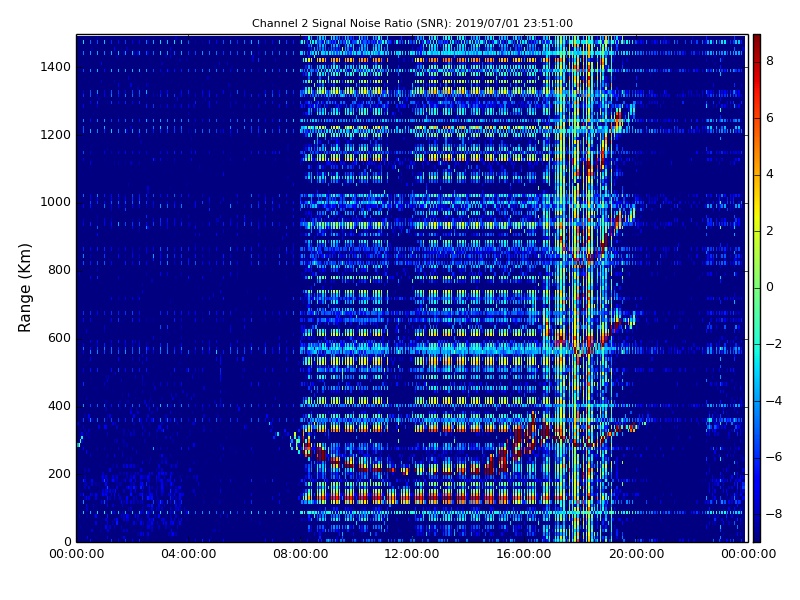Click the colorbar label 8
The image size is (800, 600).
tap(770, 61)
